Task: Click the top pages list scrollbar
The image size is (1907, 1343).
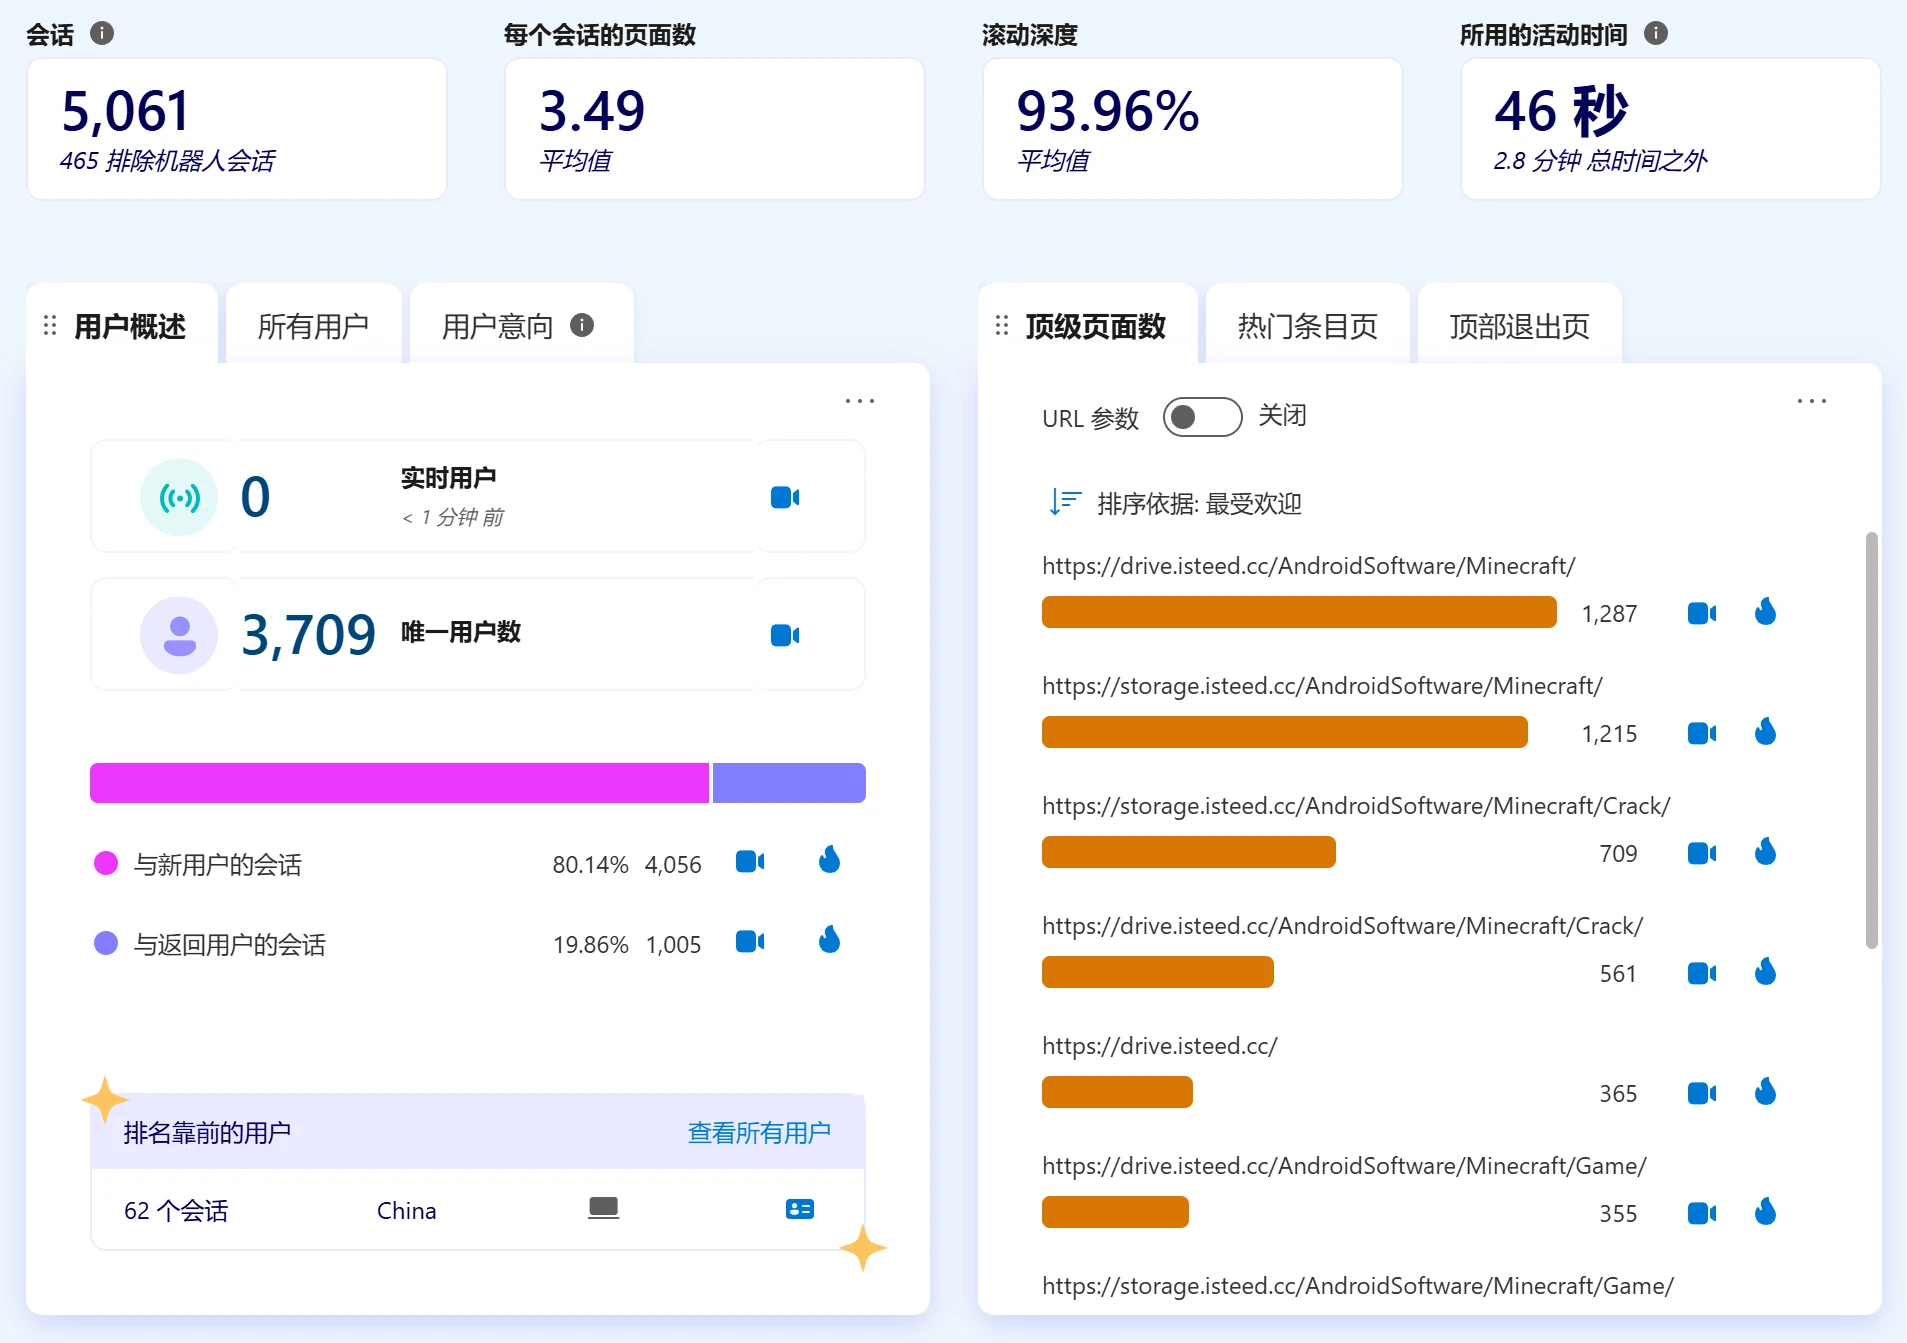Action: (1871, 740)
